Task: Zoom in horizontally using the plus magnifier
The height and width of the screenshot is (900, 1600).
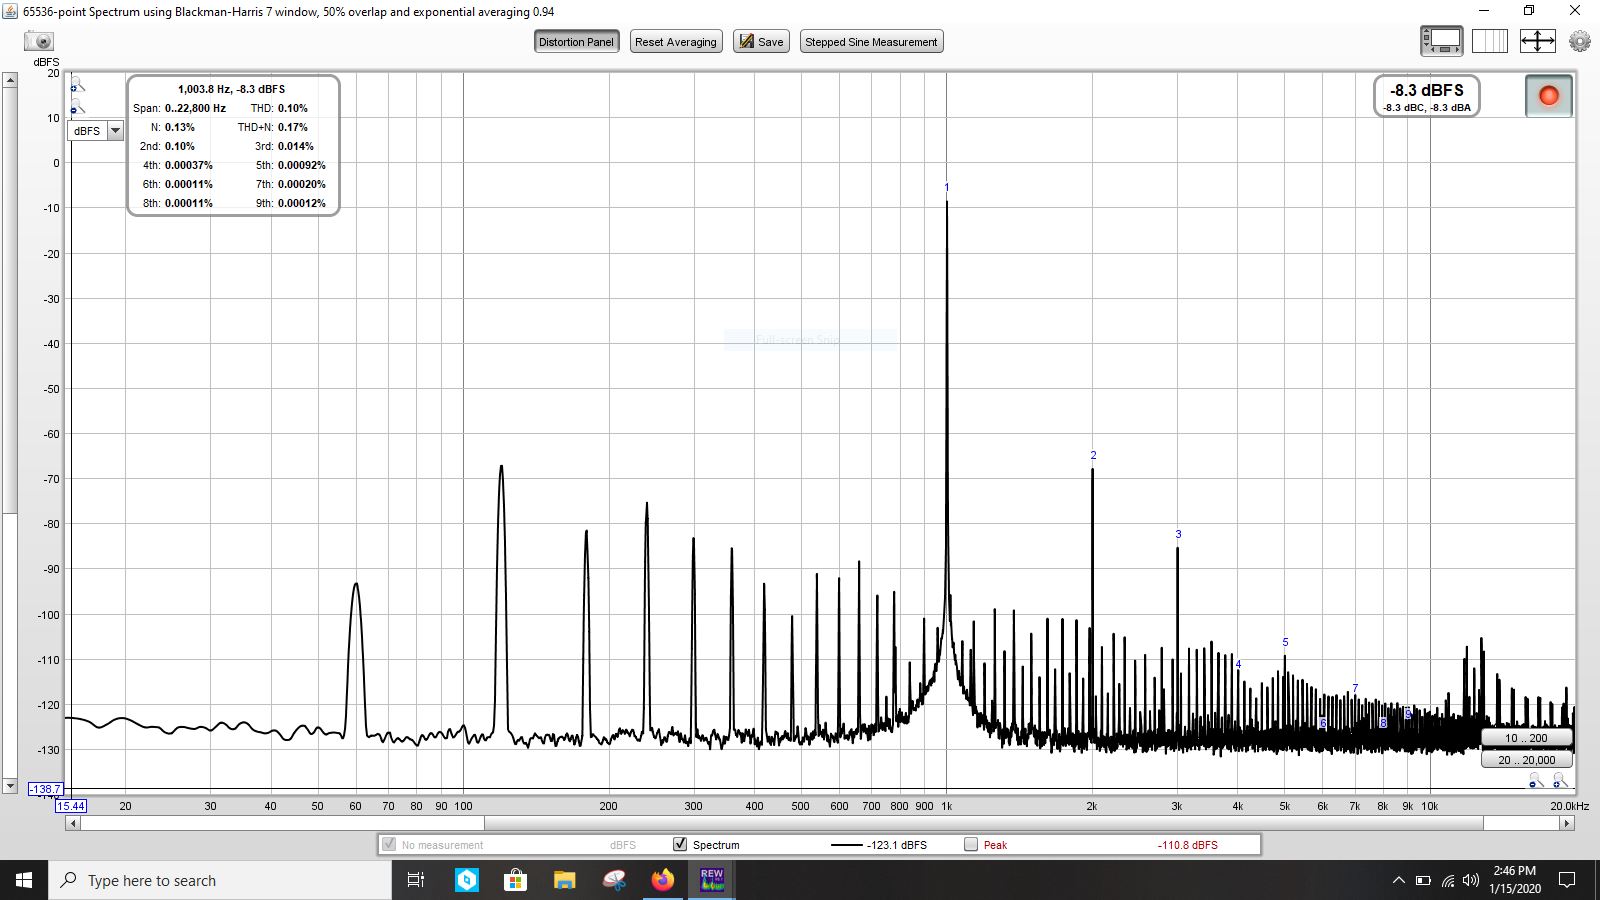Action: (1560, 781)
